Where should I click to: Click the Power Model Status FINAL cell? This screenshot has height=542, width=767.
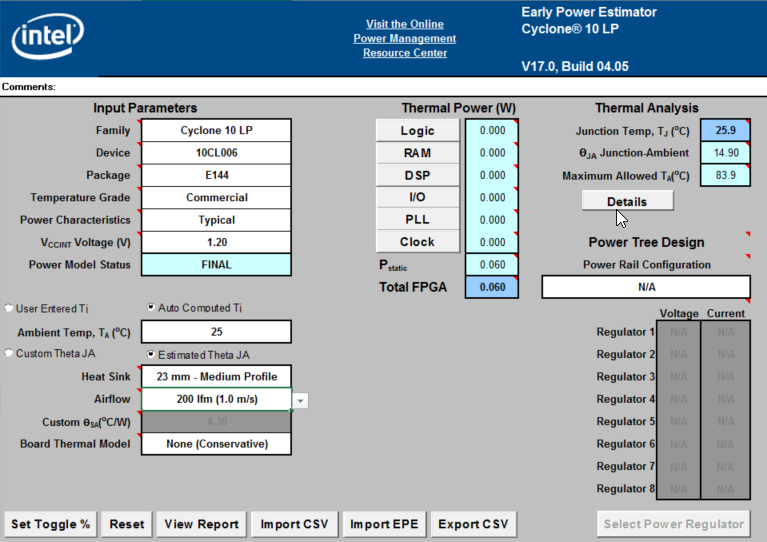[x=216, y=265]
